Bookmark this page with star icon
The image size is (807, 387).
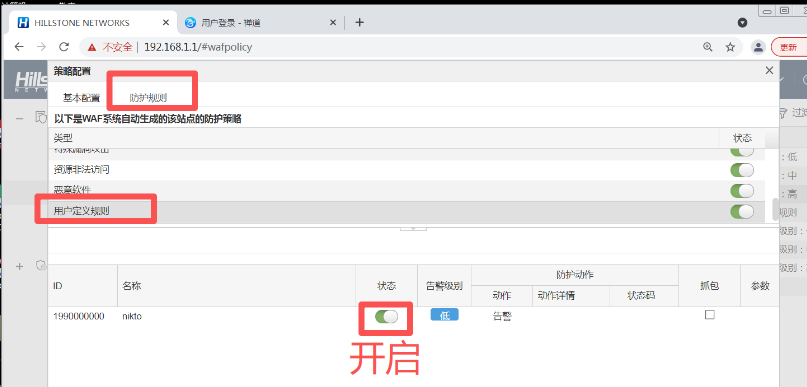(730, 47)
